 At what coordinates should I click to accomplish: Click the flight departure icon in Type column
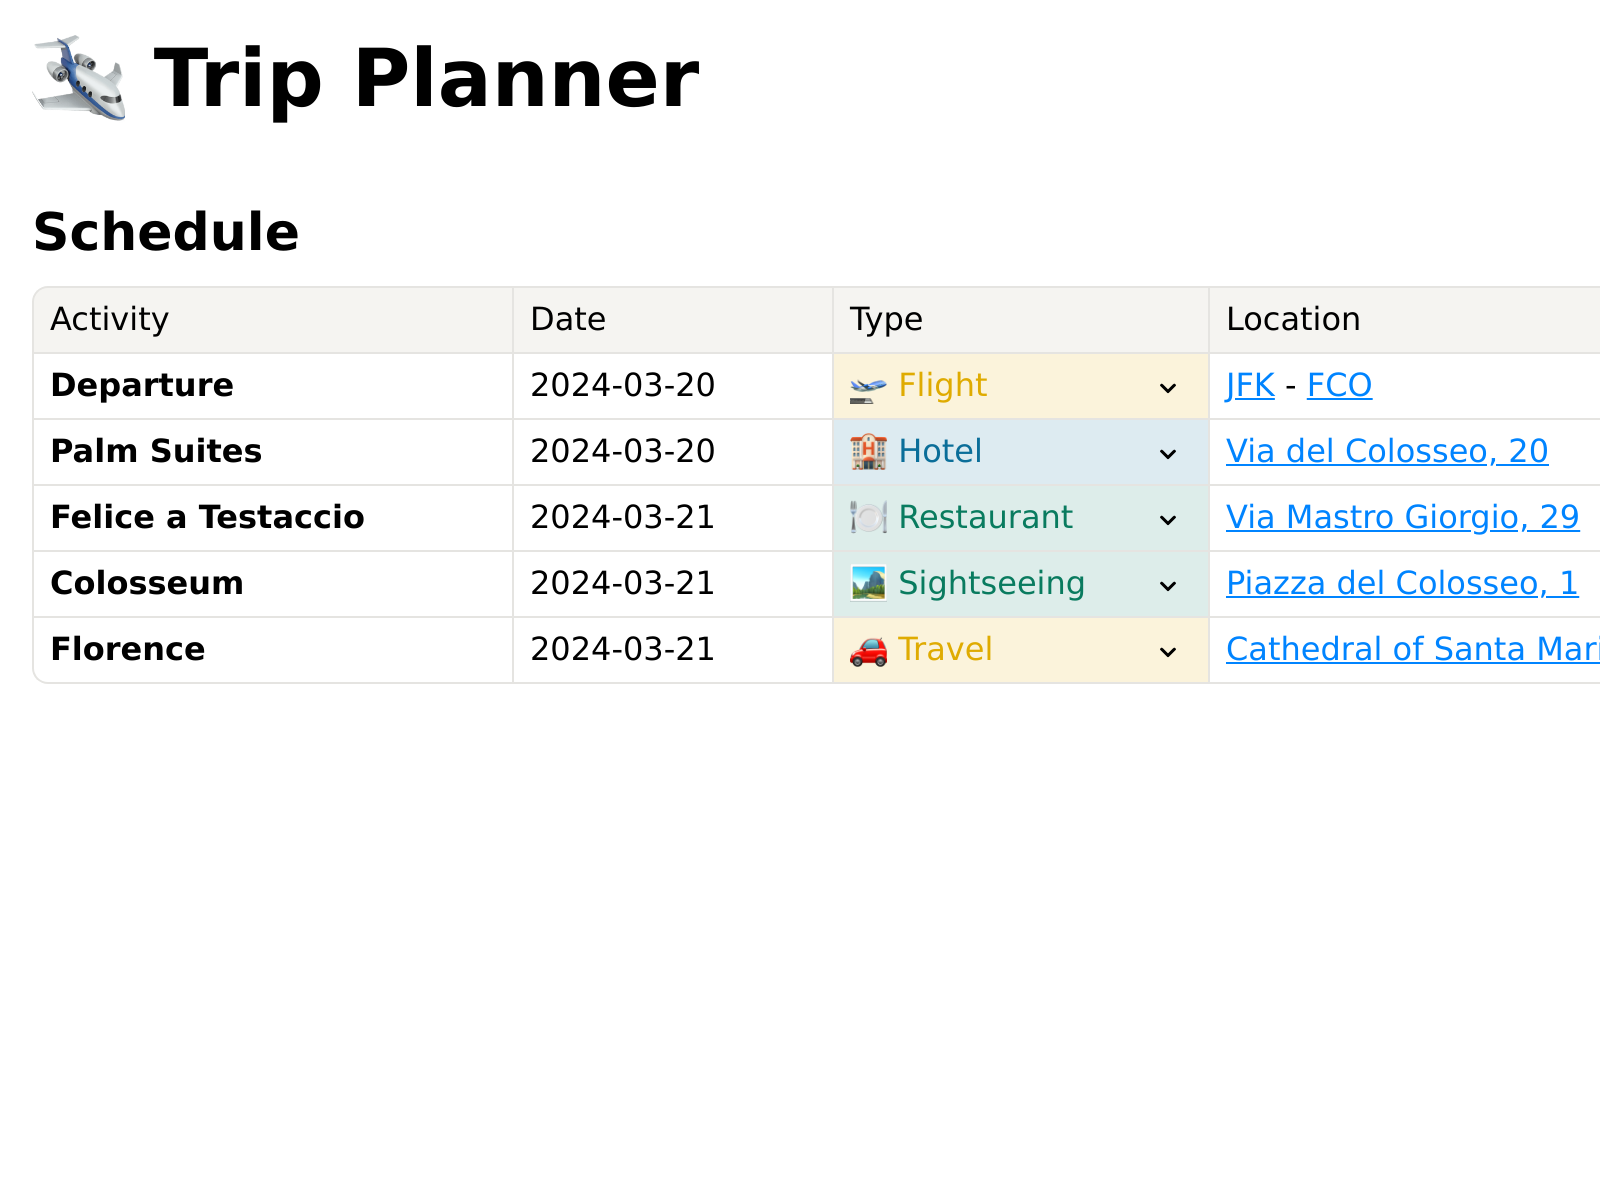click(x=868, y=387)
